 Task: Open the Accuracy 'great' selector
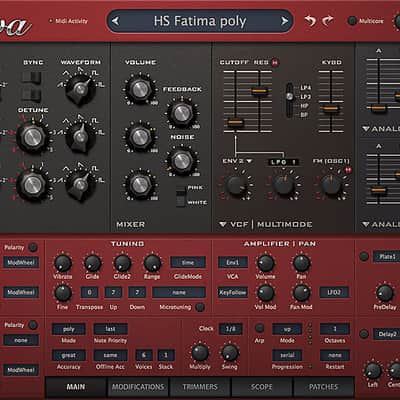point(69,355)
